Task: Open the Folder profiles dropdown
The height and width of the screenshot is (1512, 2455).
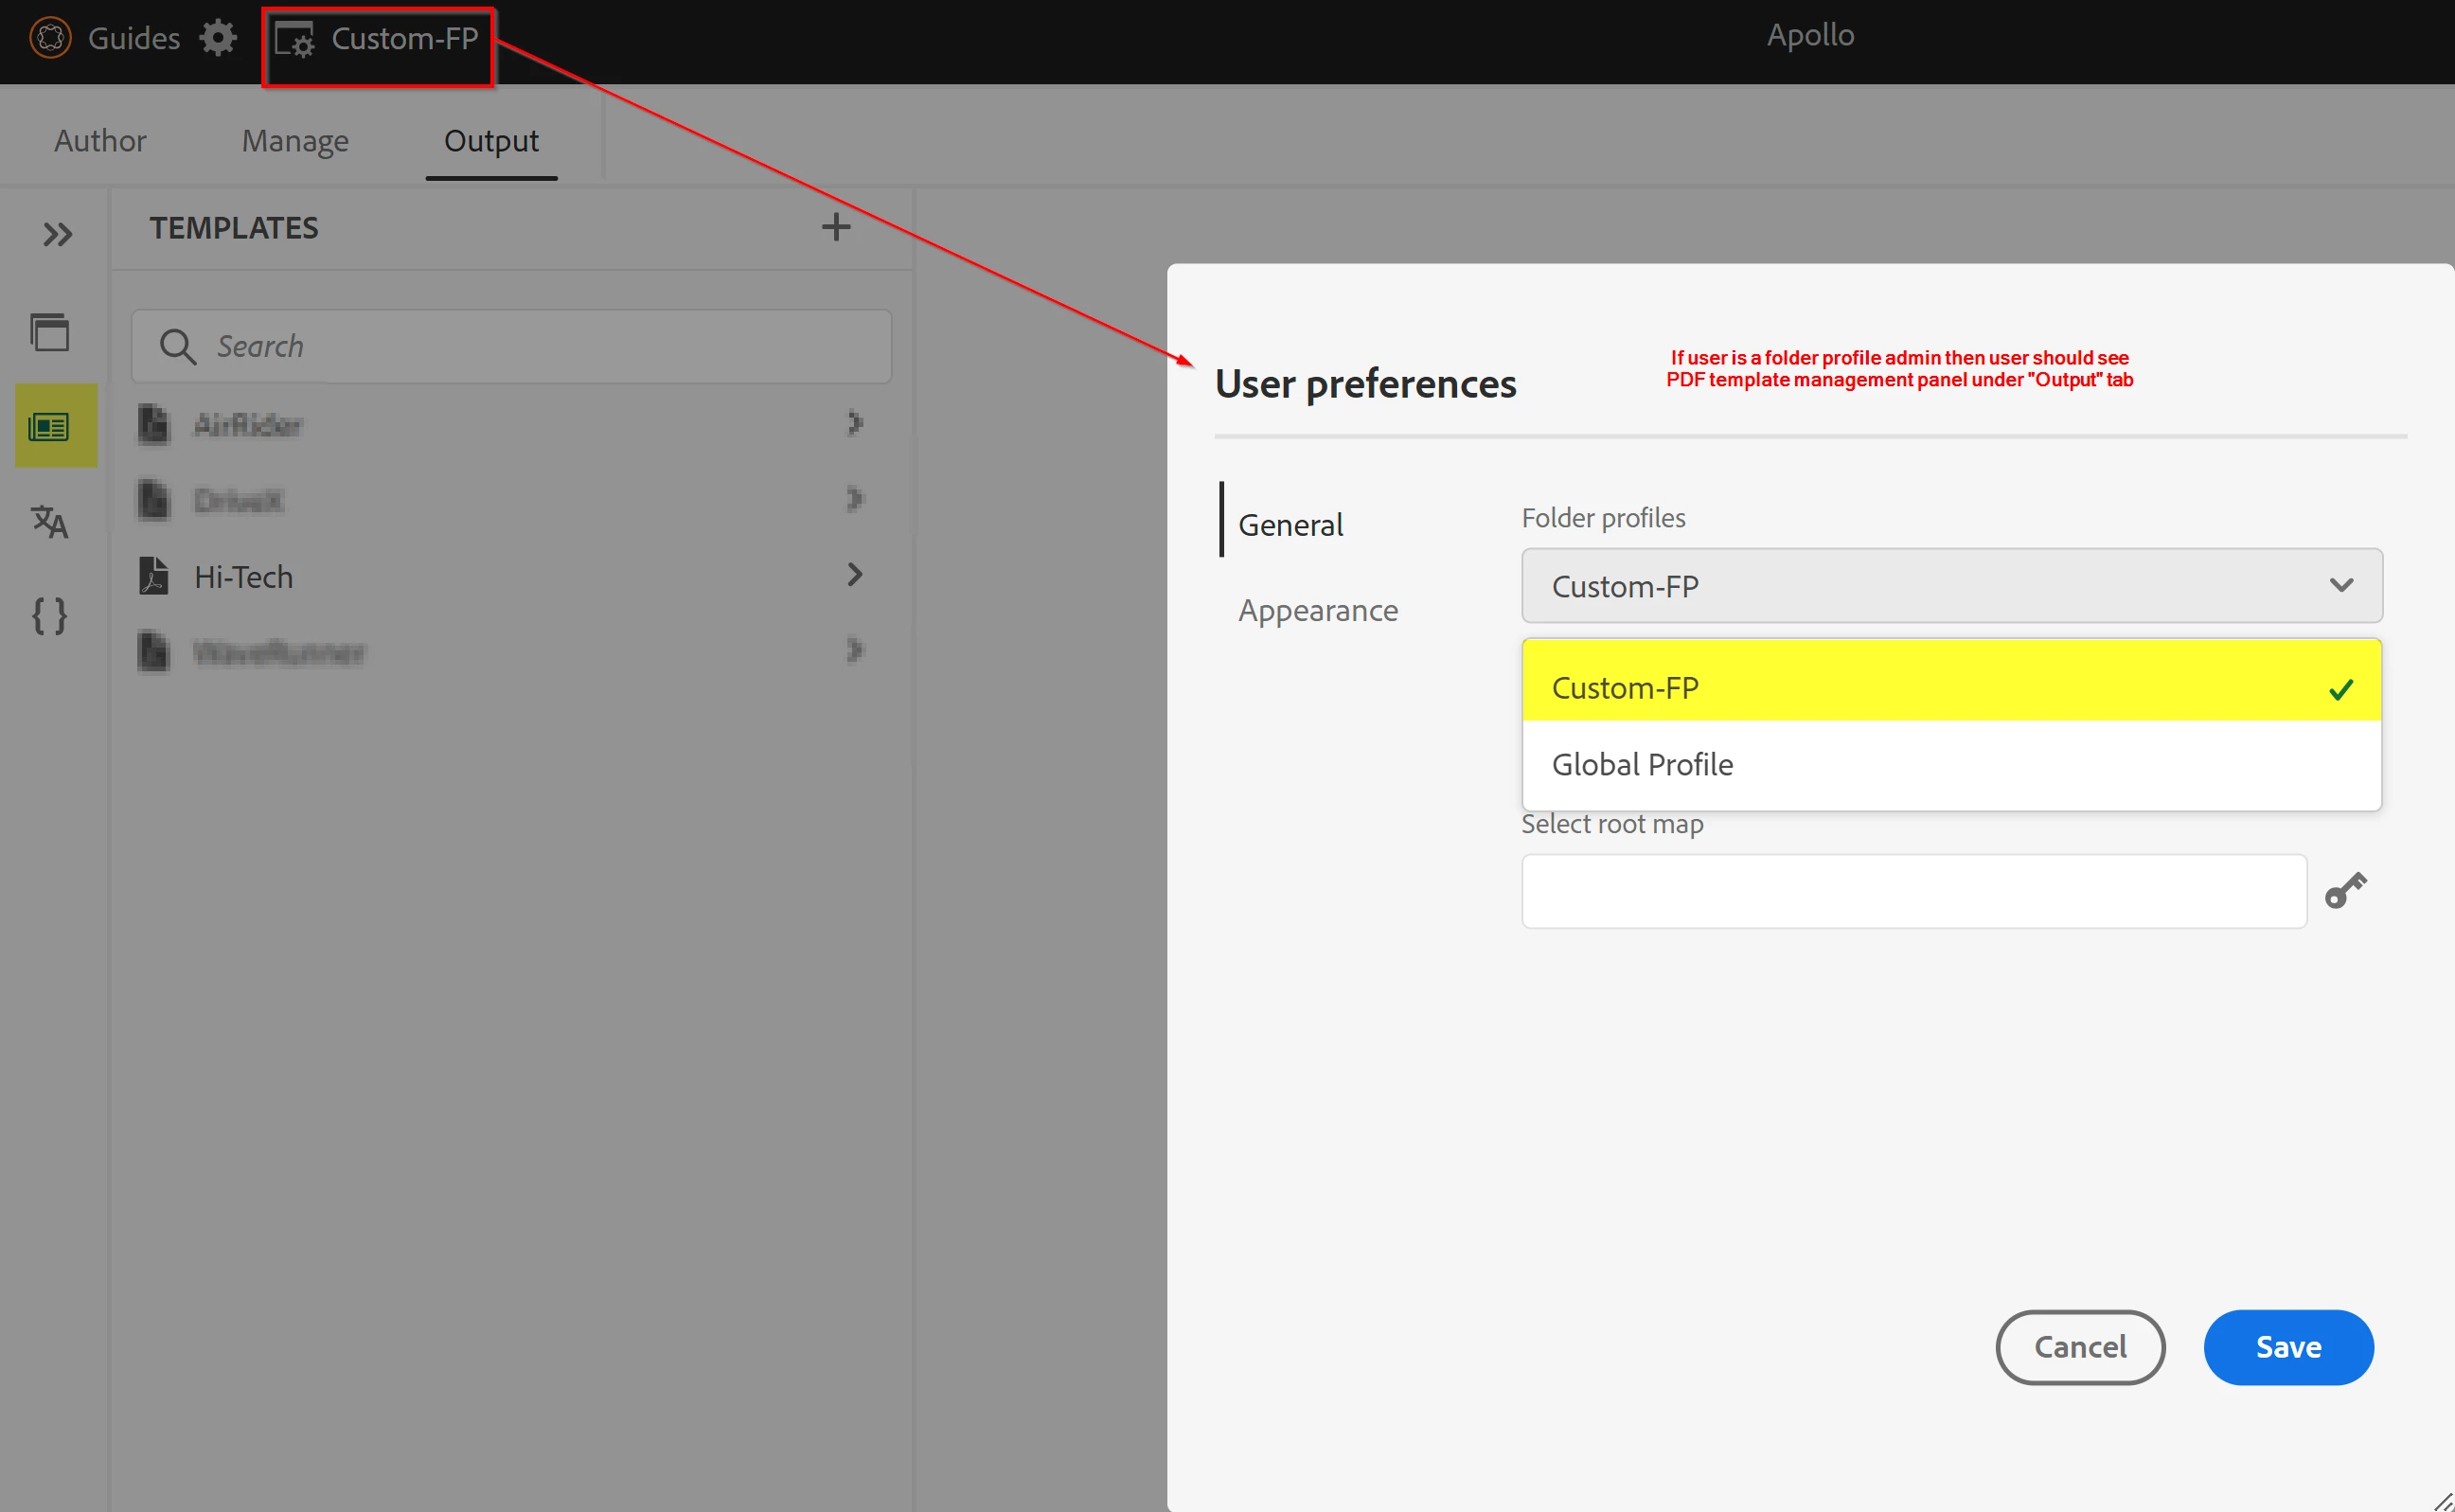Action: click(1950, 585)
